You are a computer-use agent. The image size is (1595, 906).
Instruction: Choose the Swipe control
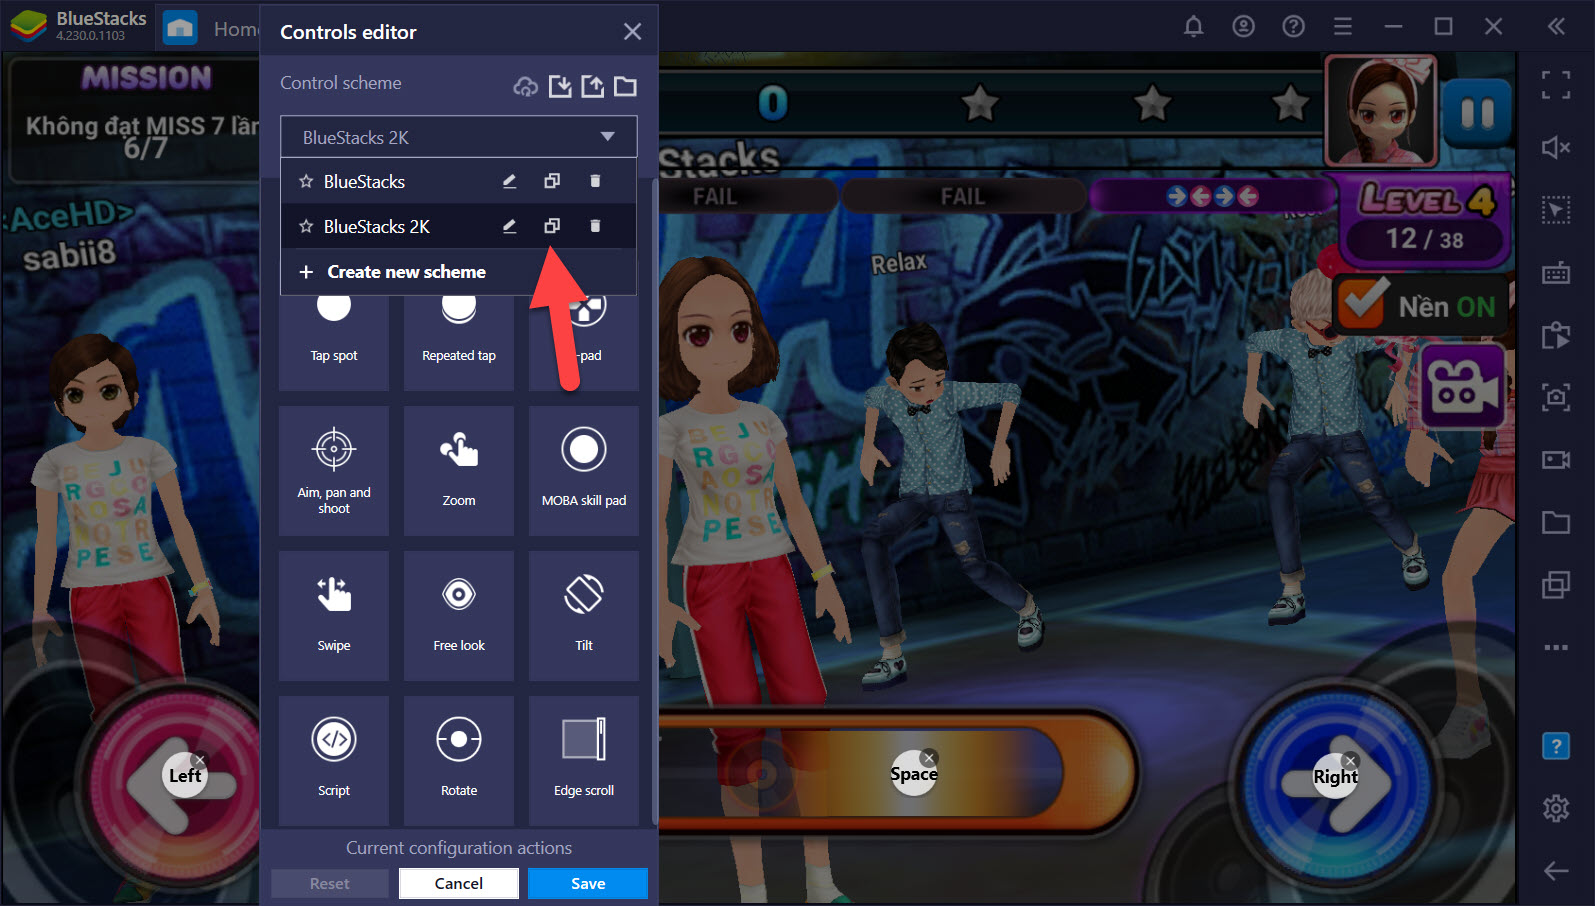[x=334, y=616]
